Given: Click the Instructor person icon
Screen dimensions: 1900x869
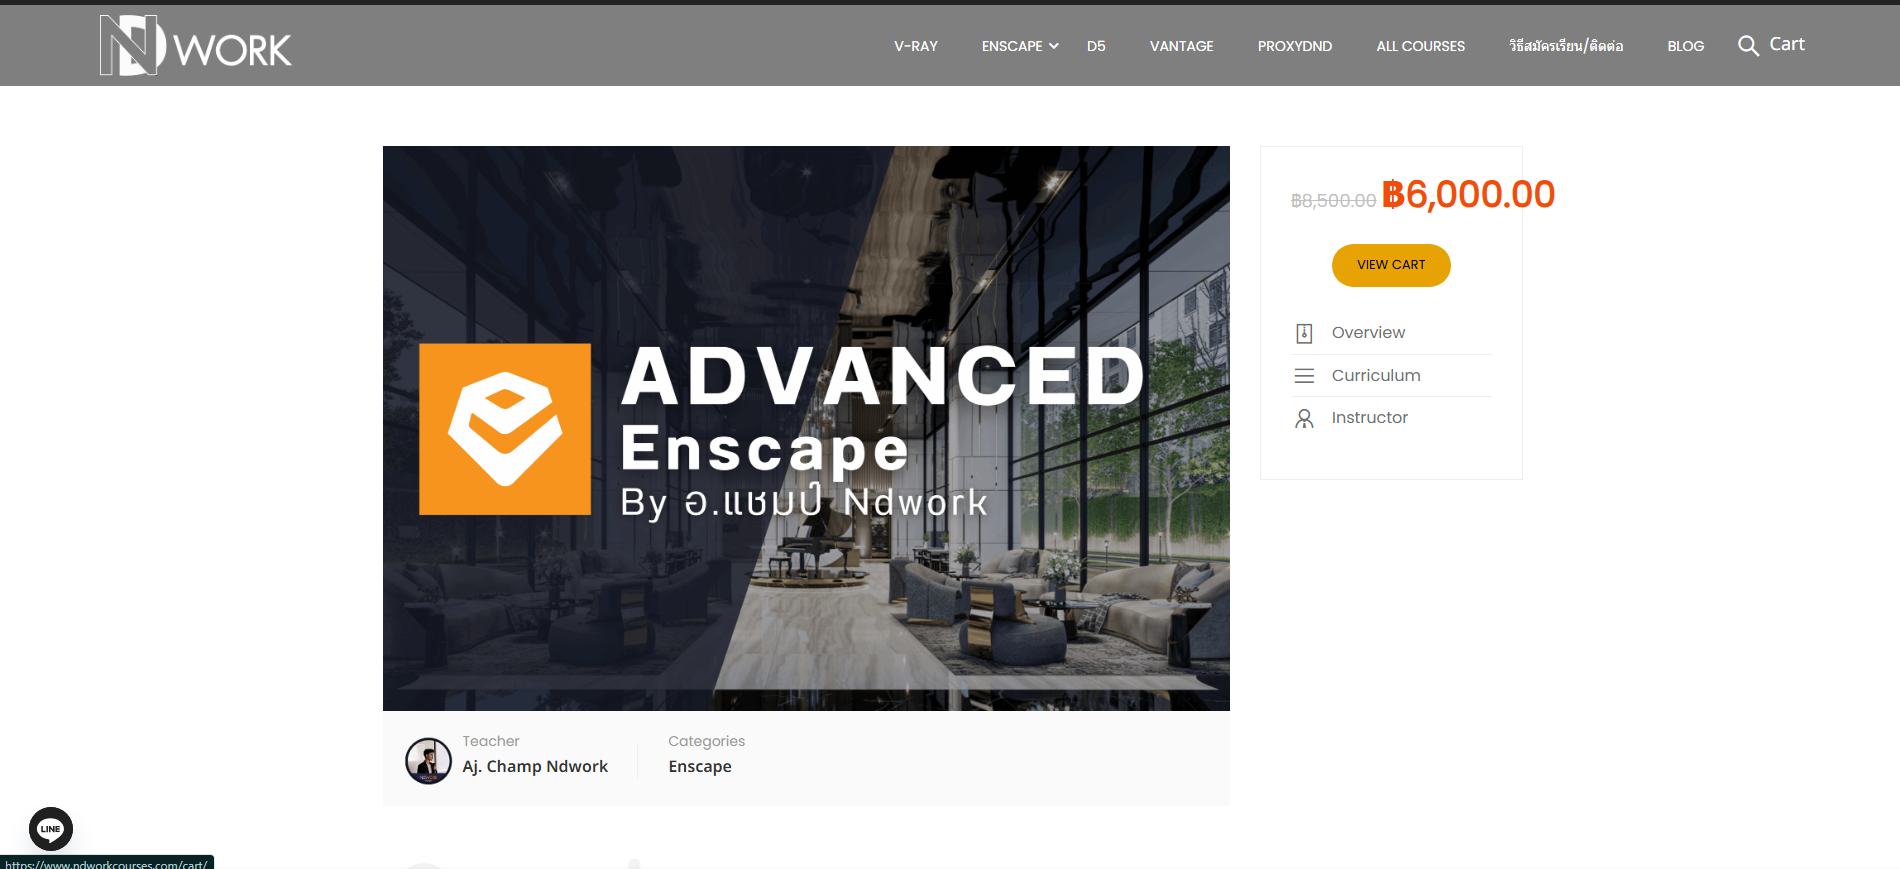Looking at the screenshot, I should coord(1304,418).
